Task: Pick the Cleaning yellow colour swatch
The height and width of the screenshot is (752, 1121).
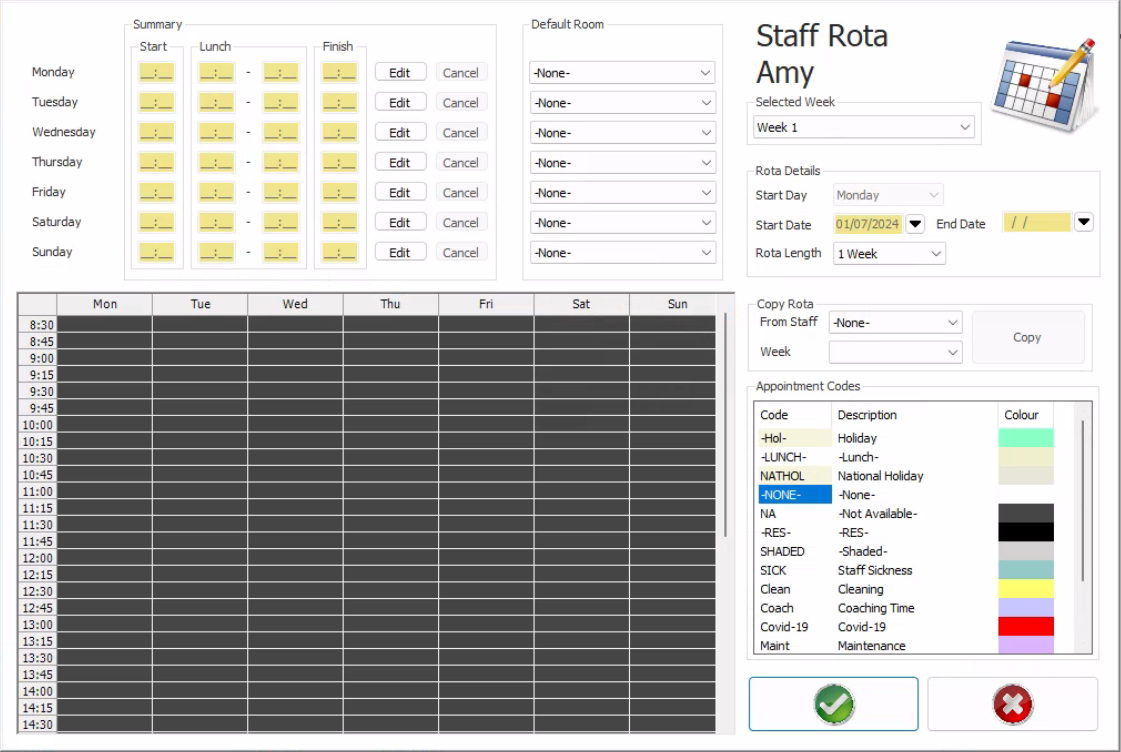Action: tap(1026, 589)
